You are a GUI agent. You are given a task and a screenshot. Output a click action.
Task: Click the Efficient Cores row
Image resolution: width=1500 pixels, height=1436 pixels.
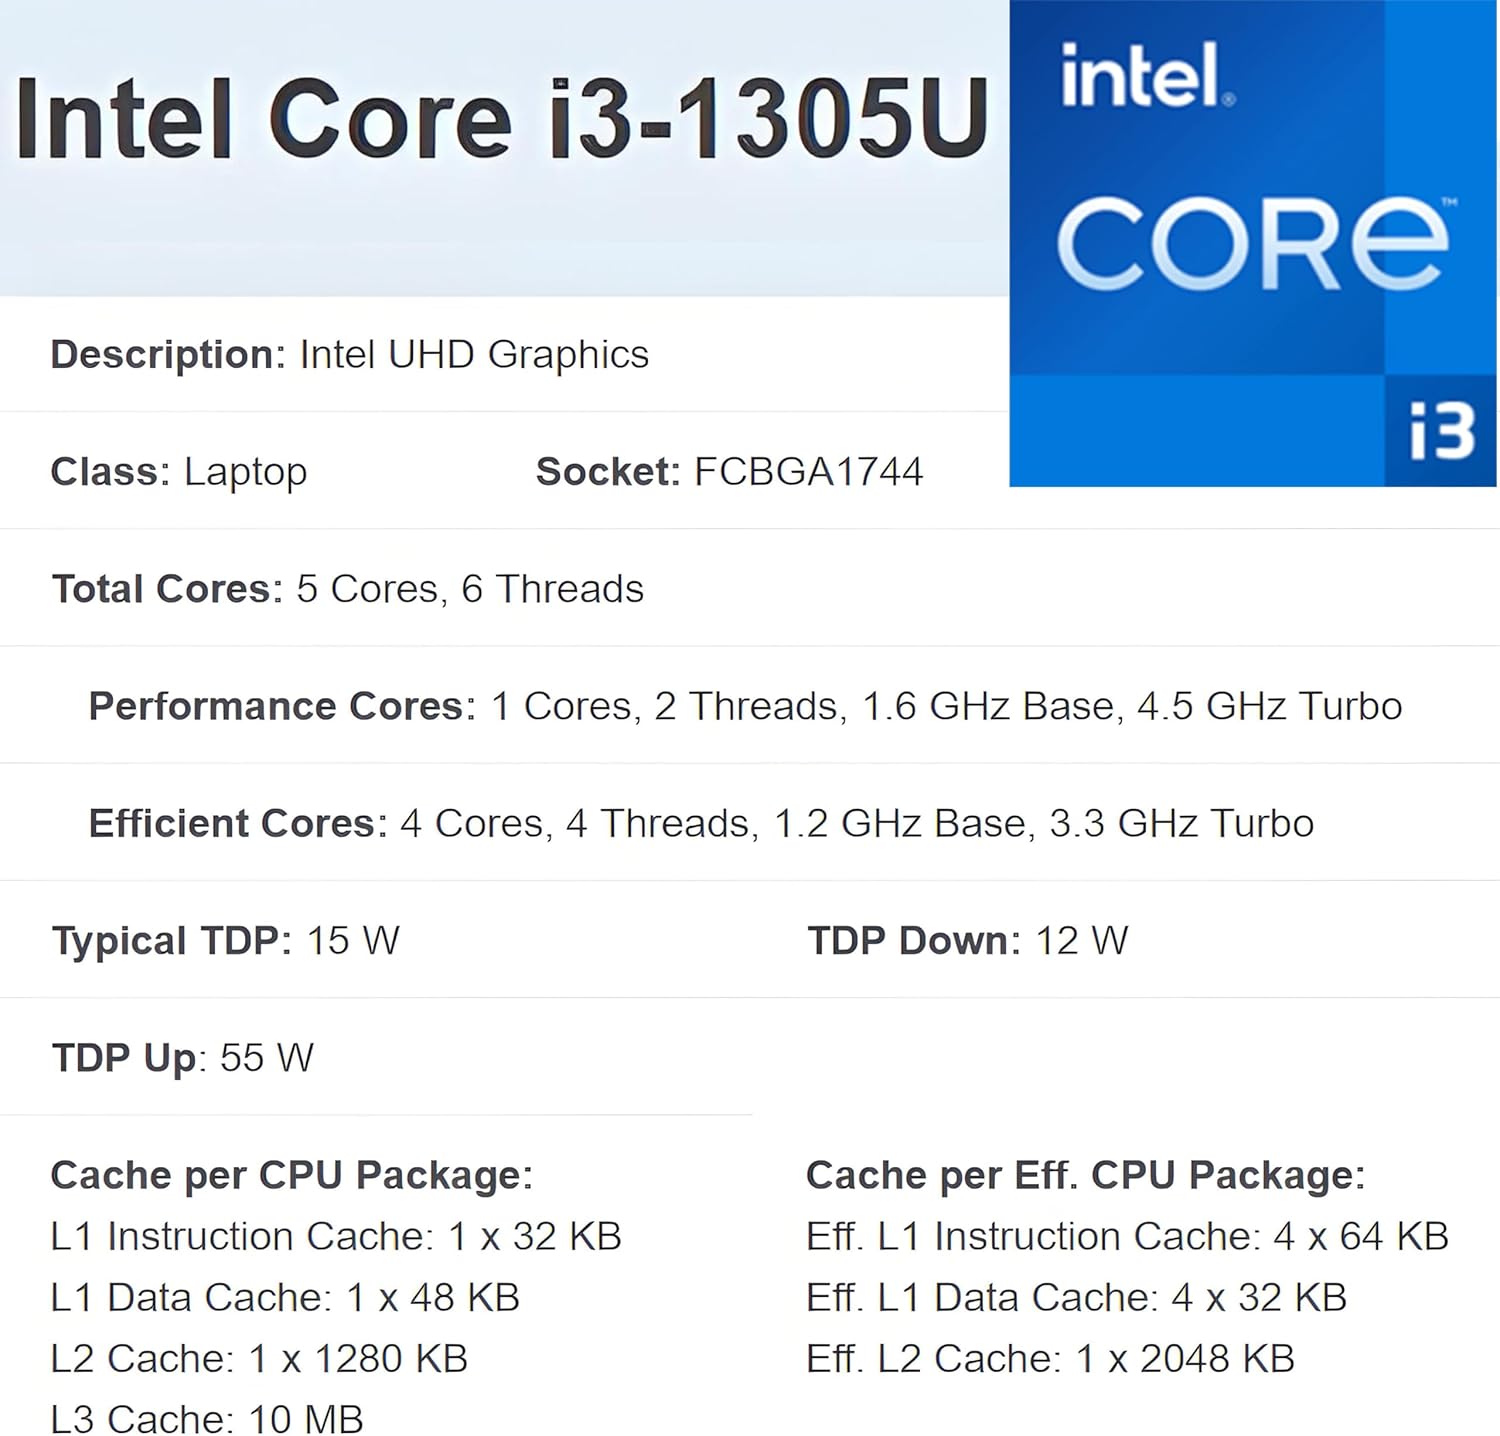tap(701, 824)
